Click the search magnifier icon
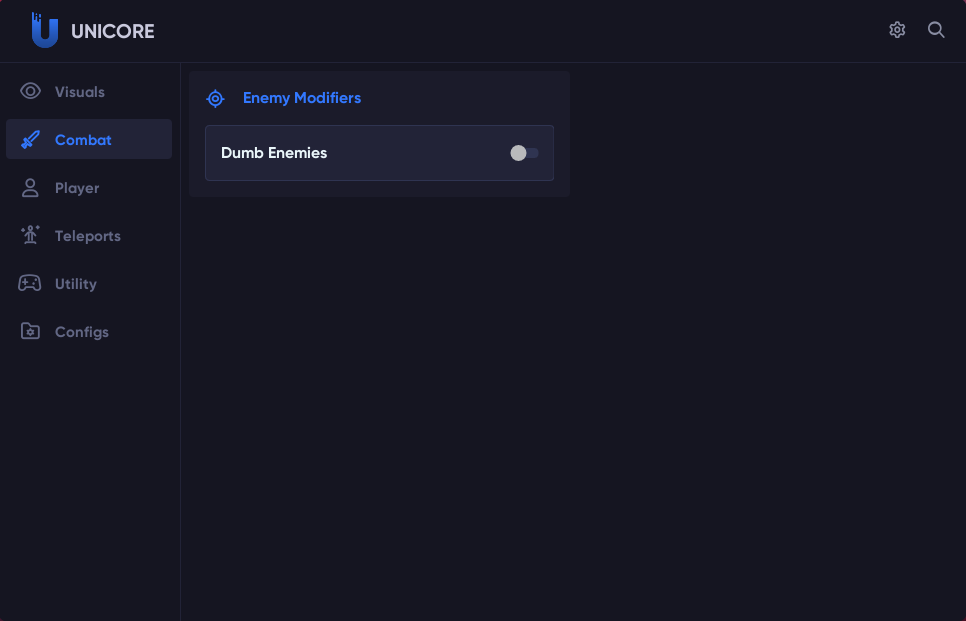966x621 pixels. 936,30
